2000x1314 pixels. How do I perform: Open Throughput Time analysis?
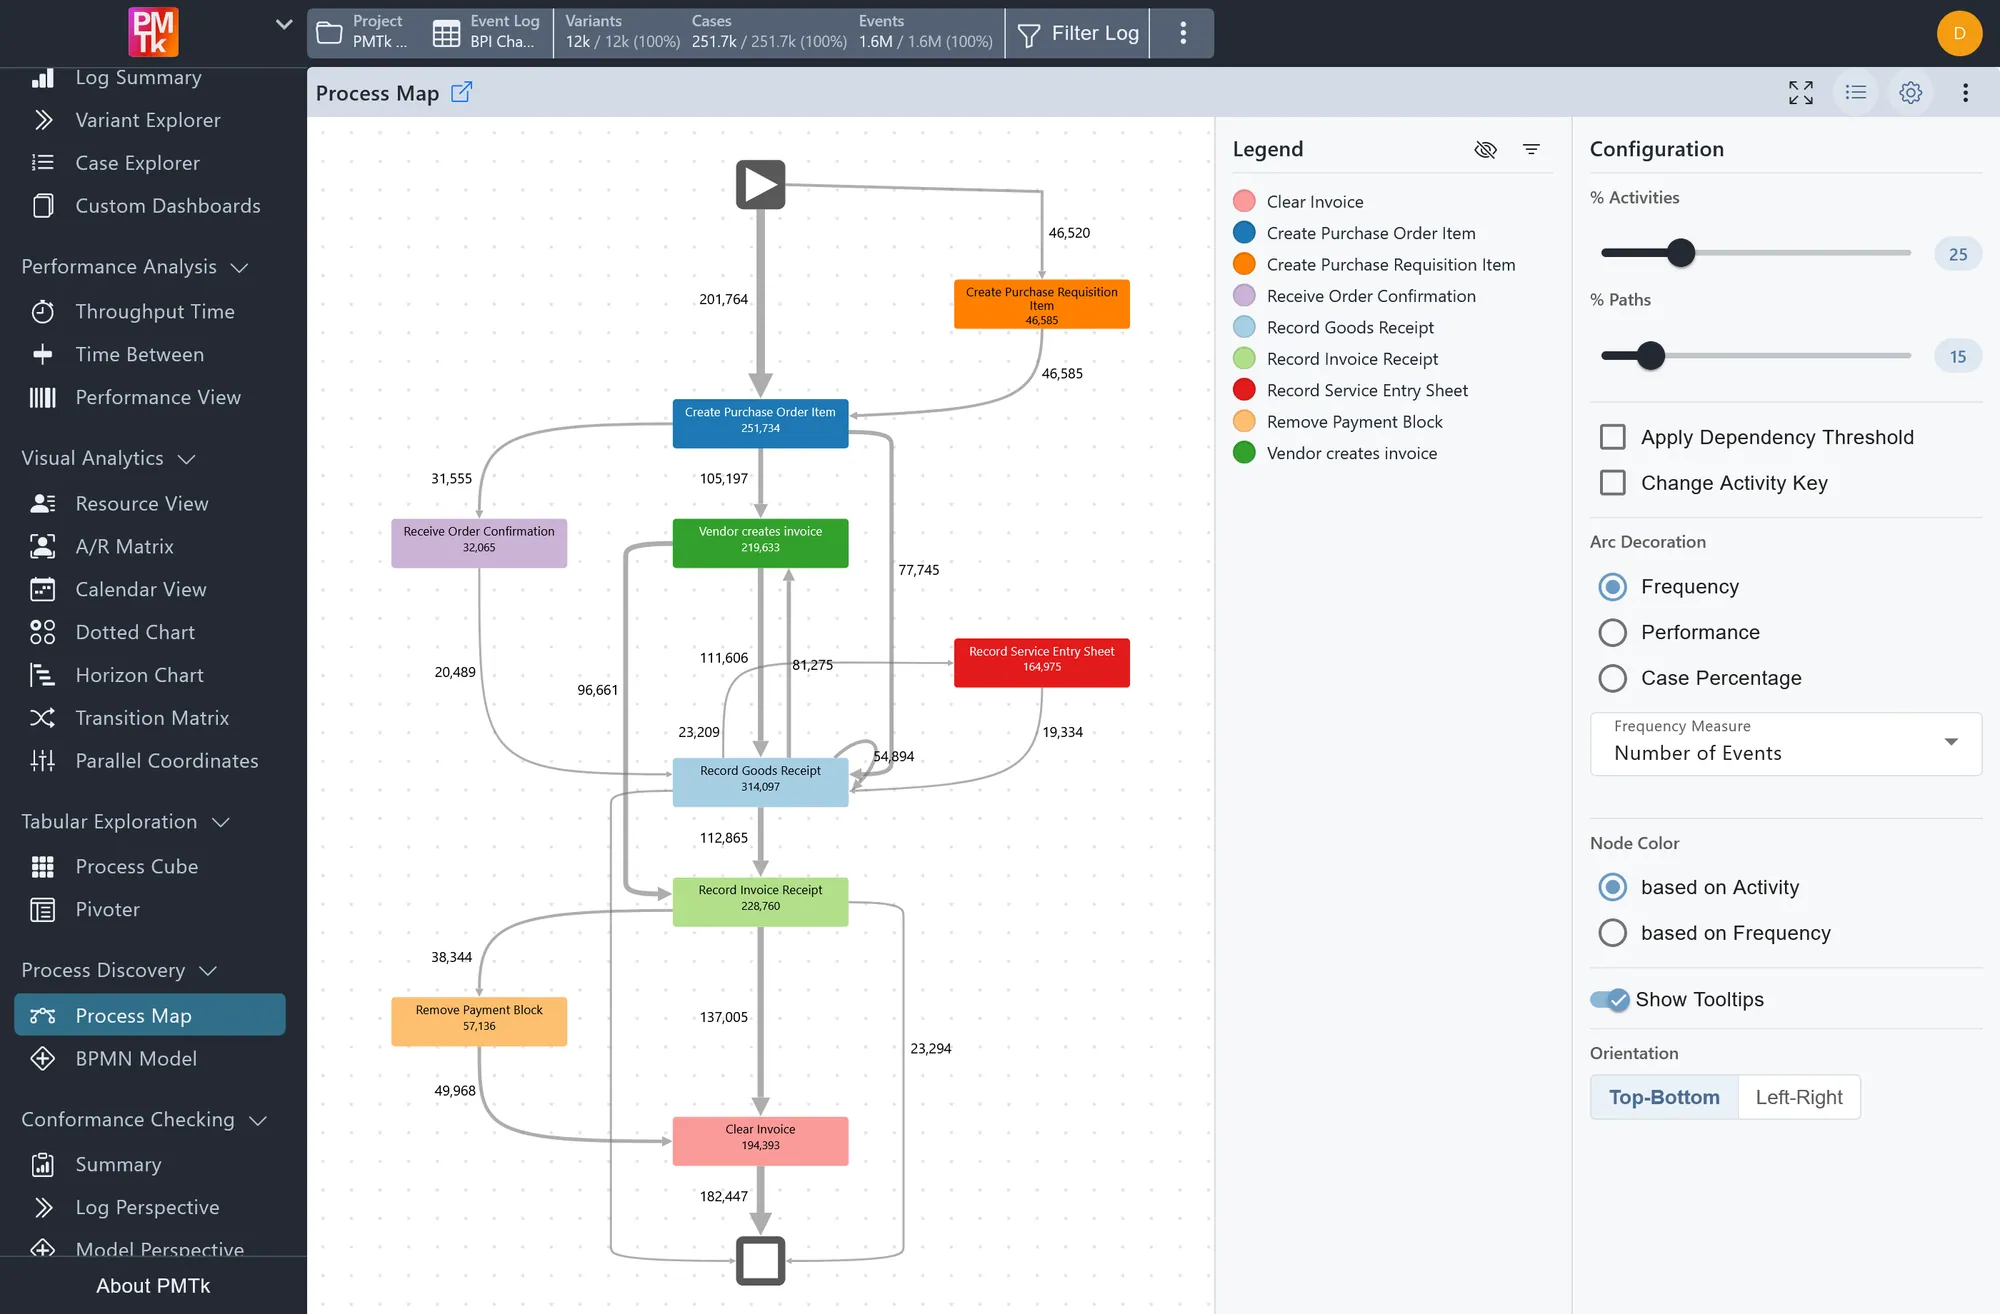click(x=155, y=312)
